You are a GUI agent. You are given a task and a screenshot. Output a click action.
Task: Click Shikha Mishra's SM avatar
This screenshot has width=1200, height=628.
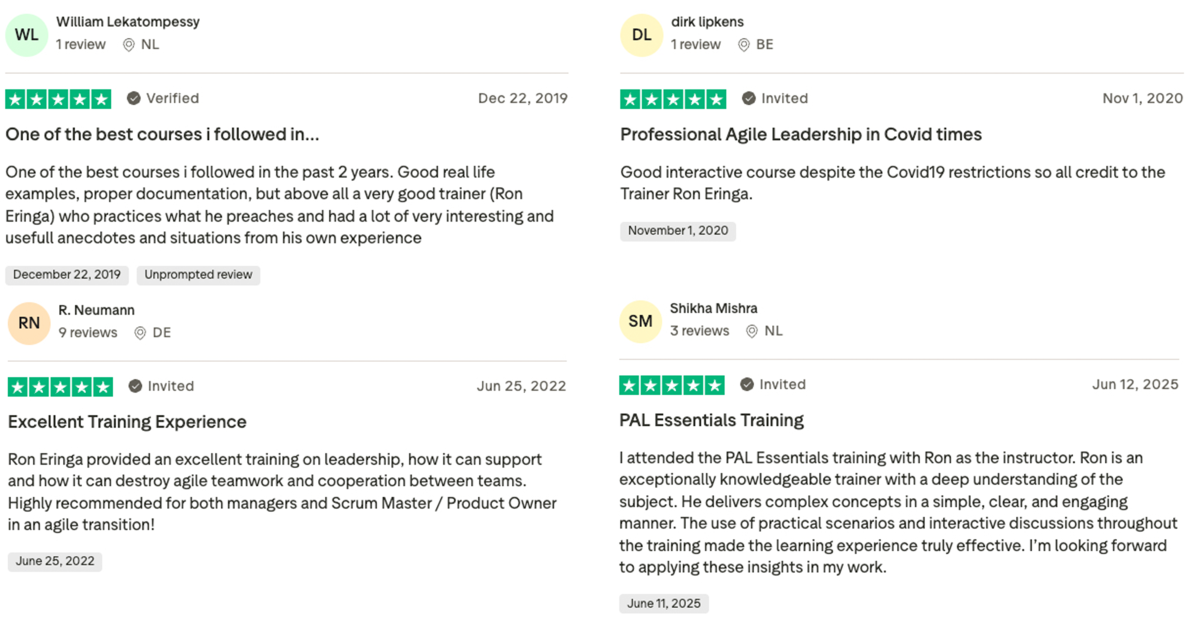[x=641, y=321]
